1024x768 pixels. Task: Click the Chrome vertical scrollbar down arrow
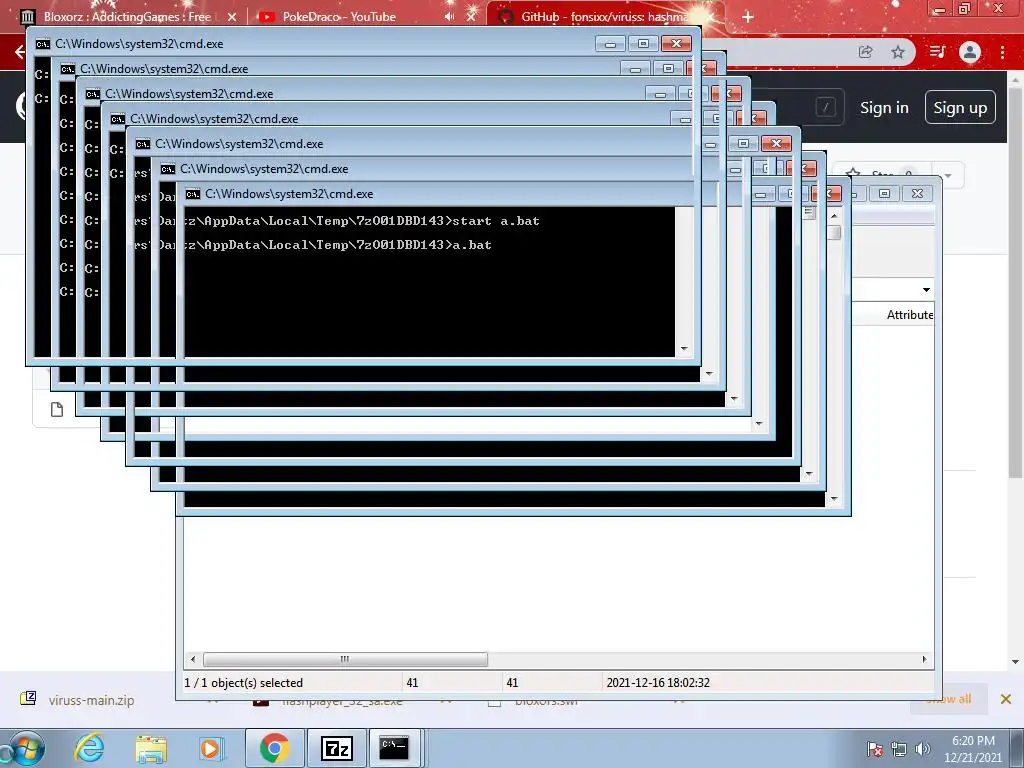pos(1015,662)
